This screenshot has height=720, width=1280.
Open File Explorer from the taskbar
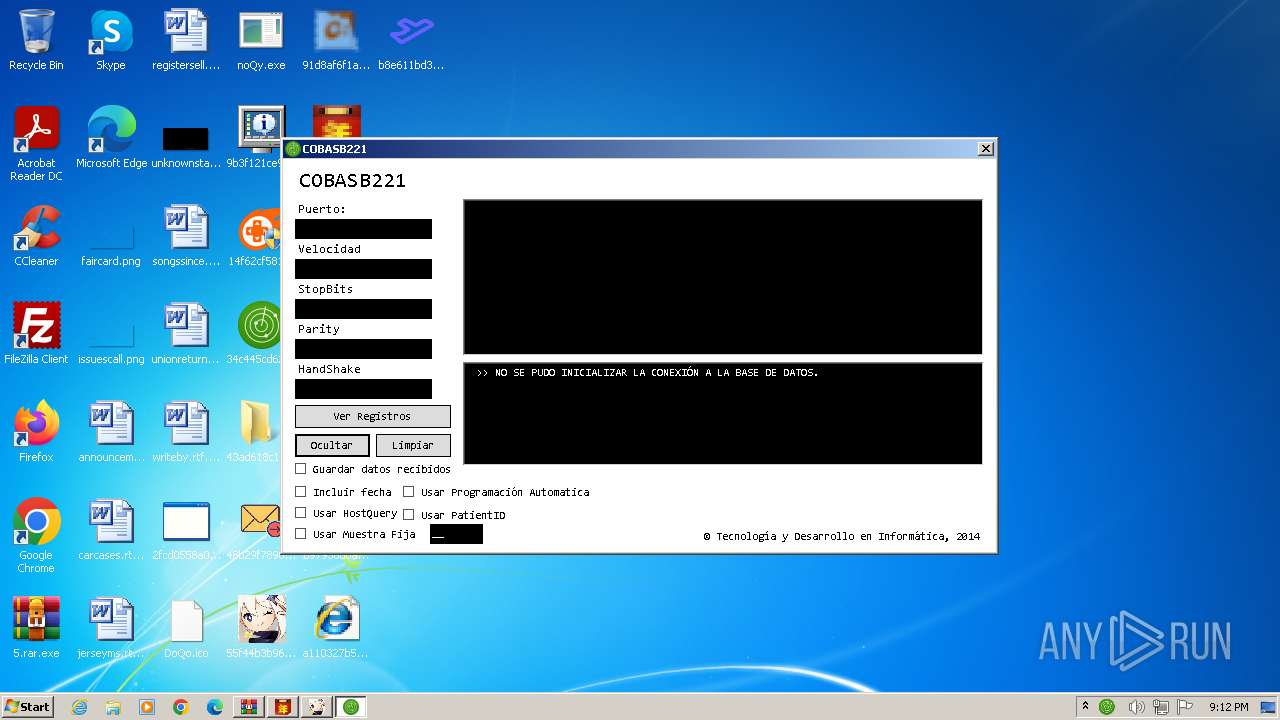(113, 707)
